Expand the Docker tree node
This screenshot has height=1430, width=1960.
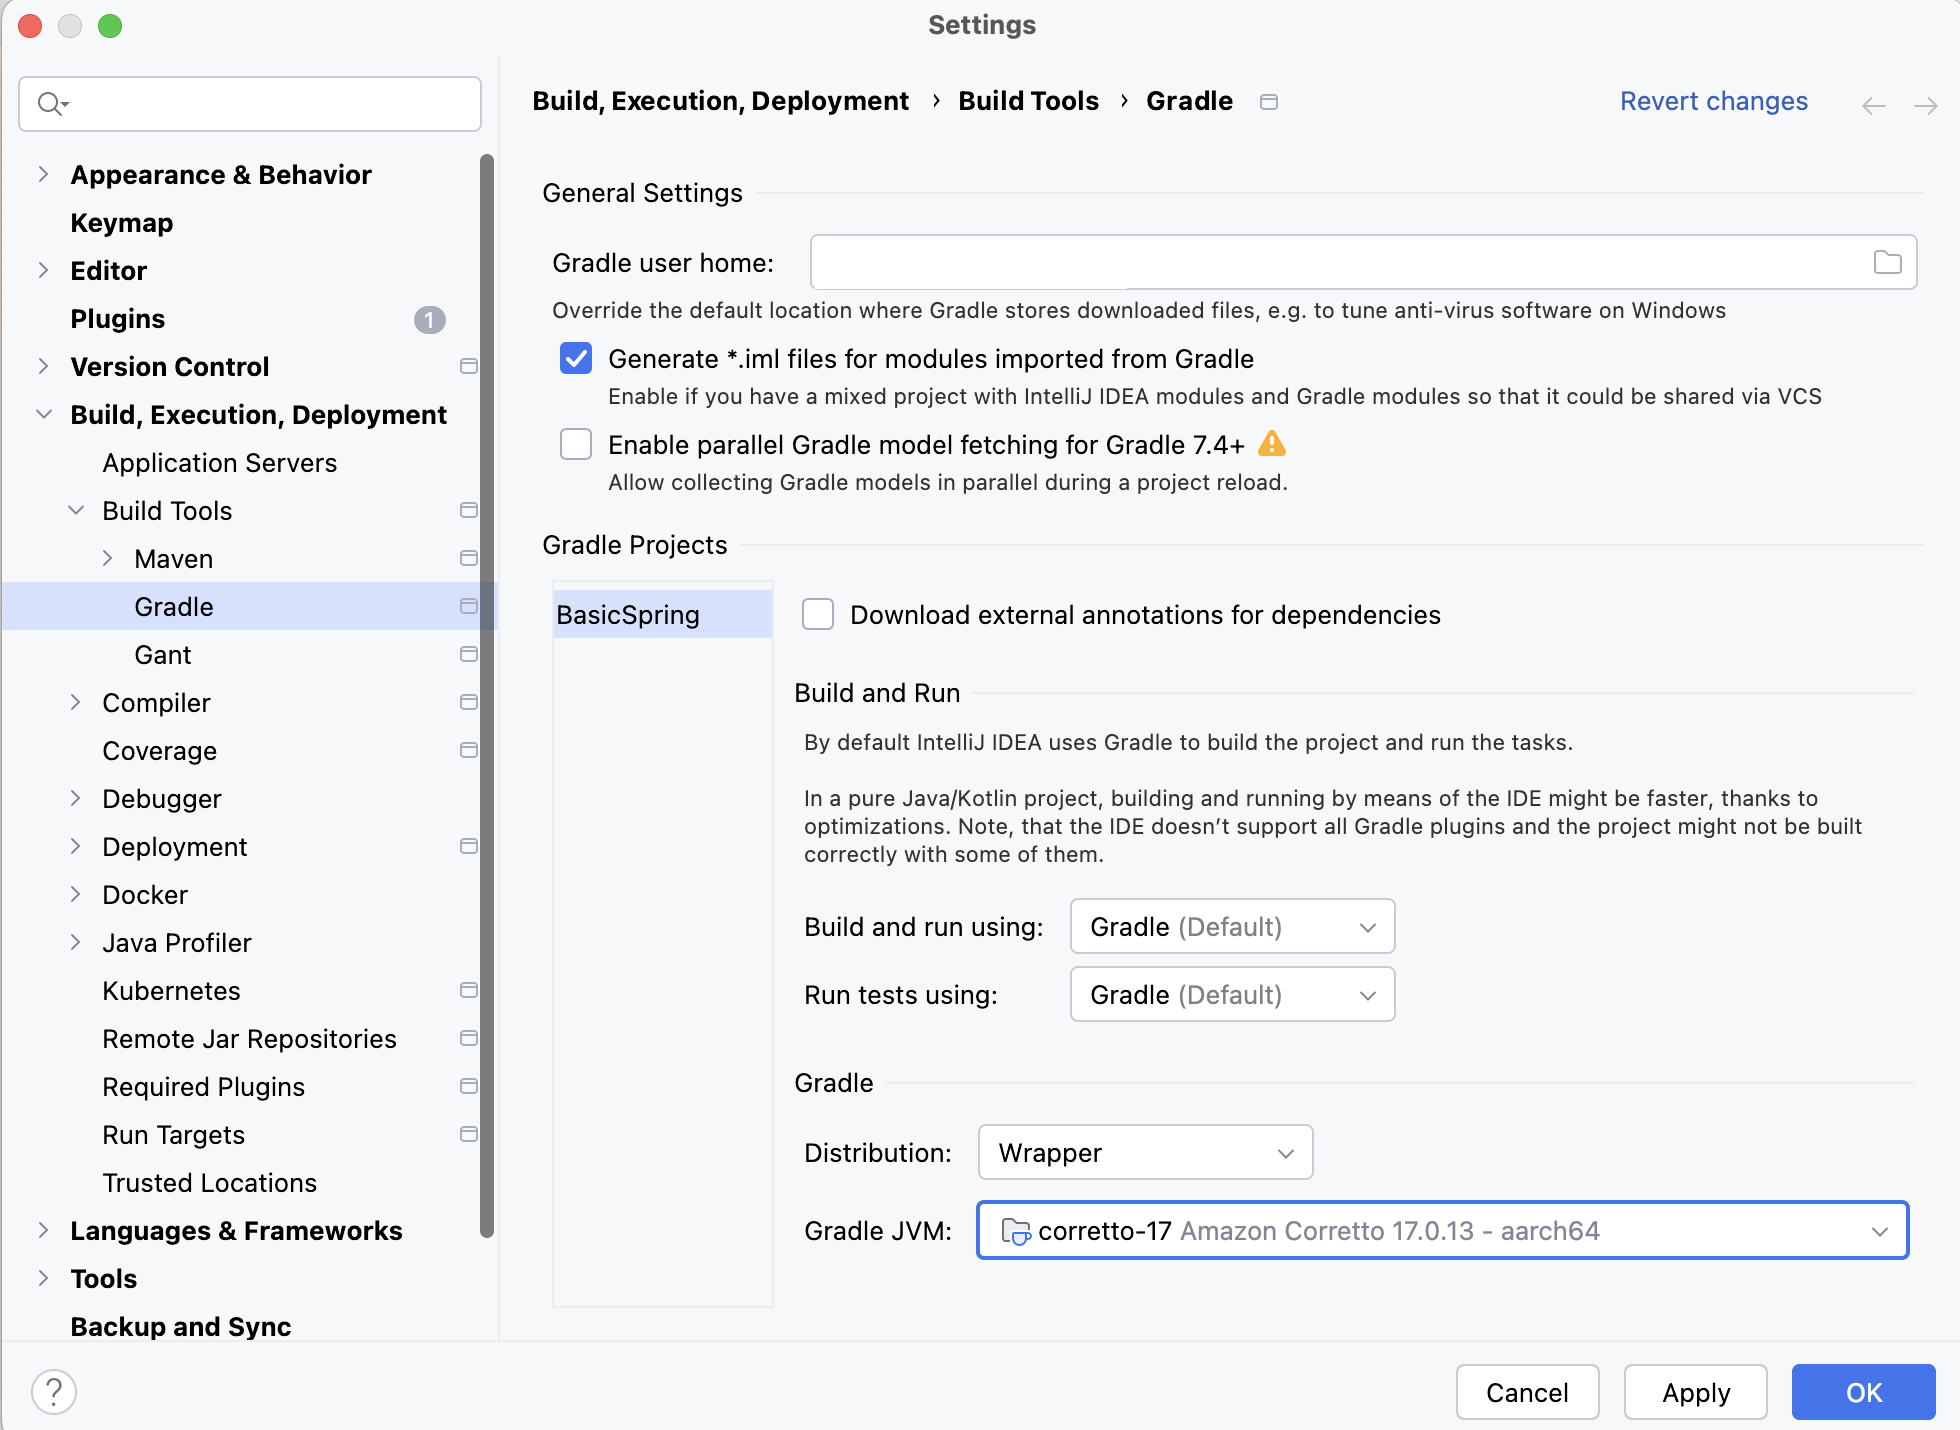75,894
